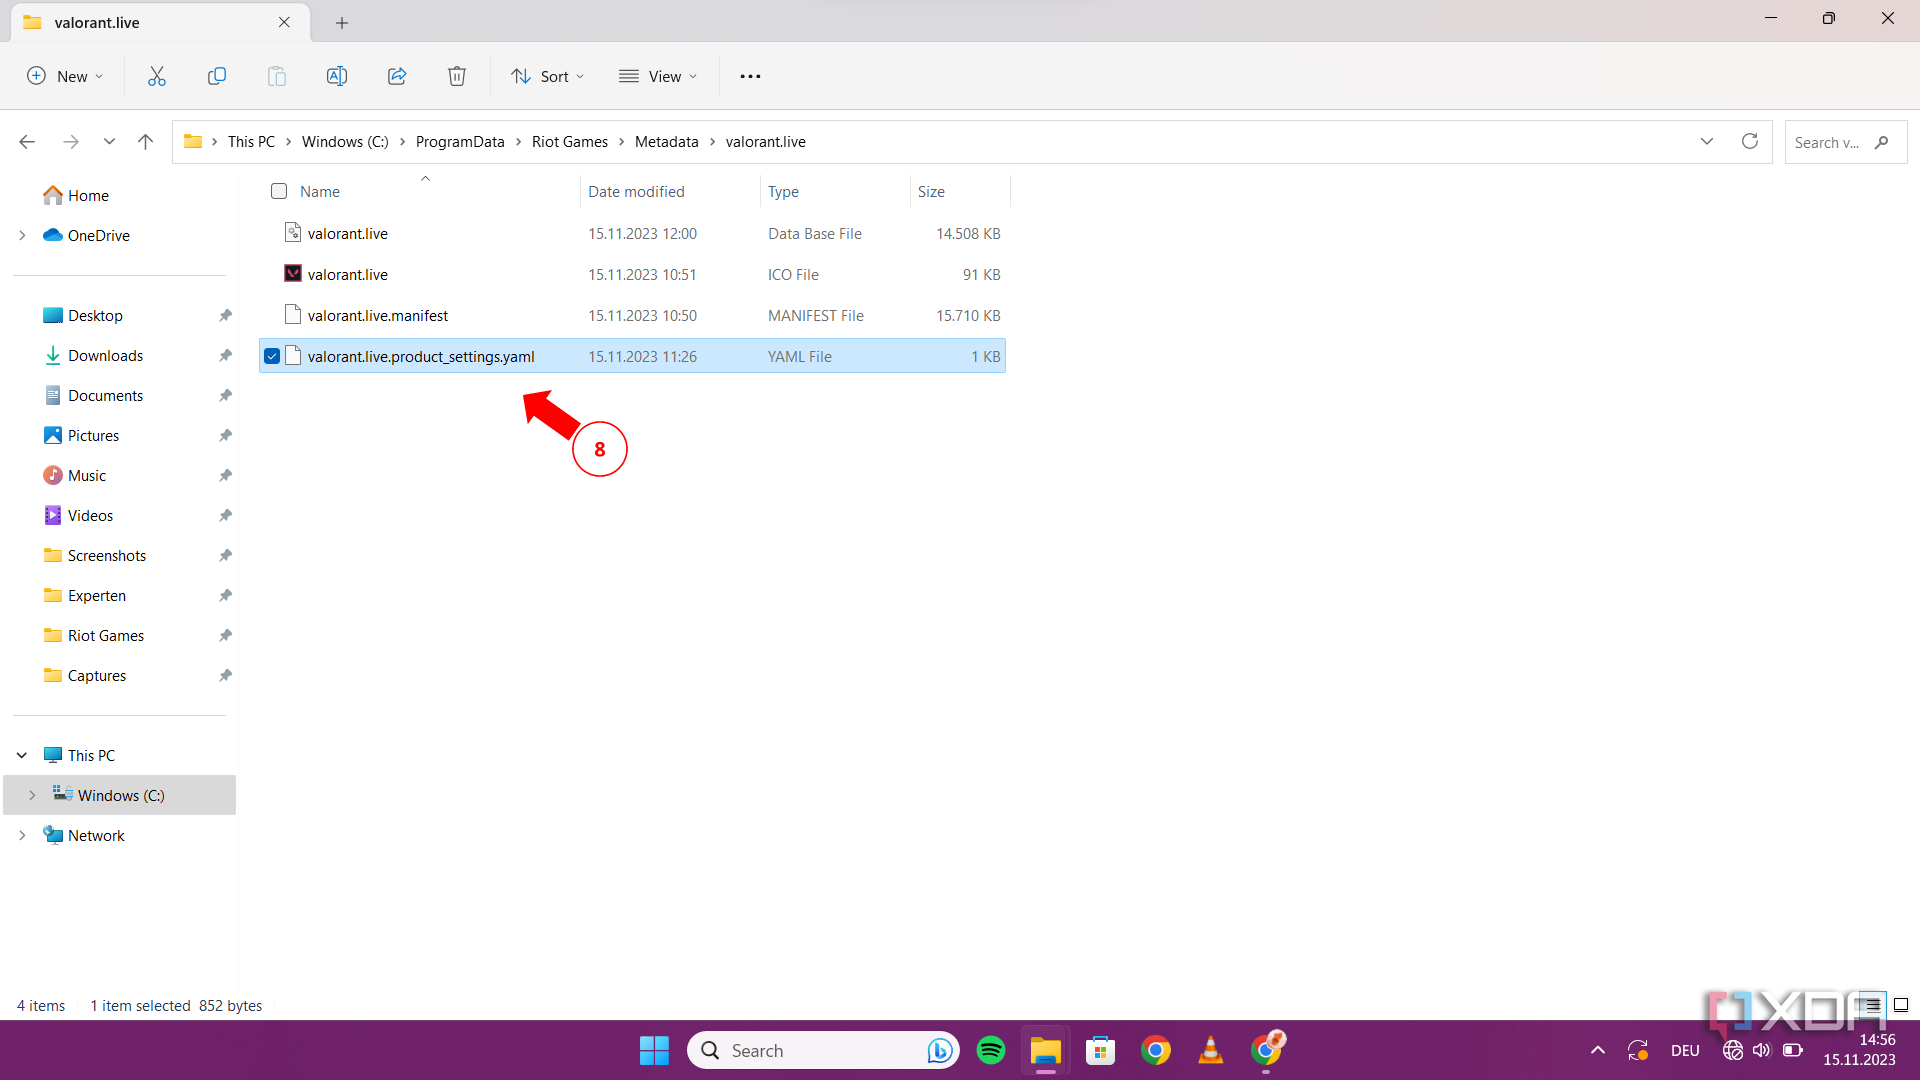Select the valorant.live tab
The width and height of the screenshot is (1920, 1080).
pyautogui.click(x=160, y=22)
